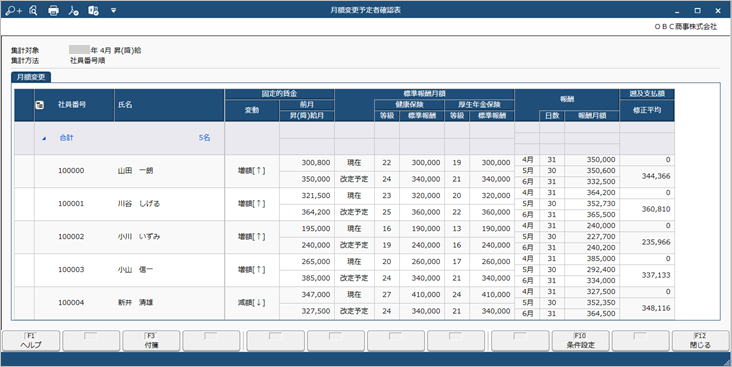Click the 健康保険 column group header
This screenshot has height=367, width=732.
coord(409,105)
